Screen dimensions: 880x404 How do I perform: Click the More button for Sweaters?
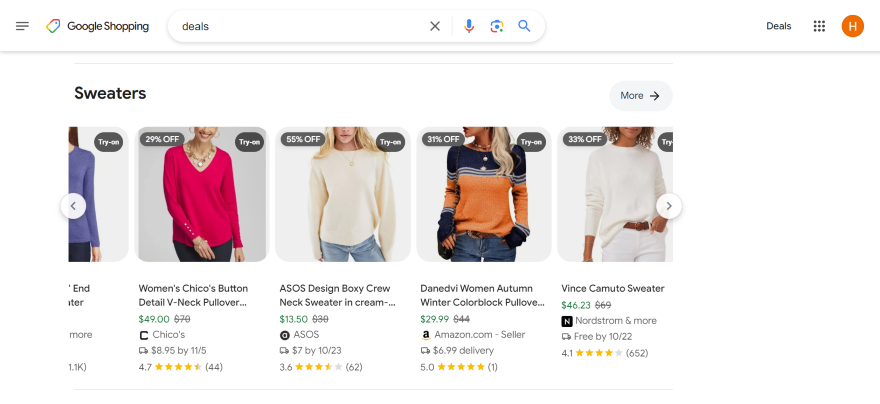tap(641, 96)
